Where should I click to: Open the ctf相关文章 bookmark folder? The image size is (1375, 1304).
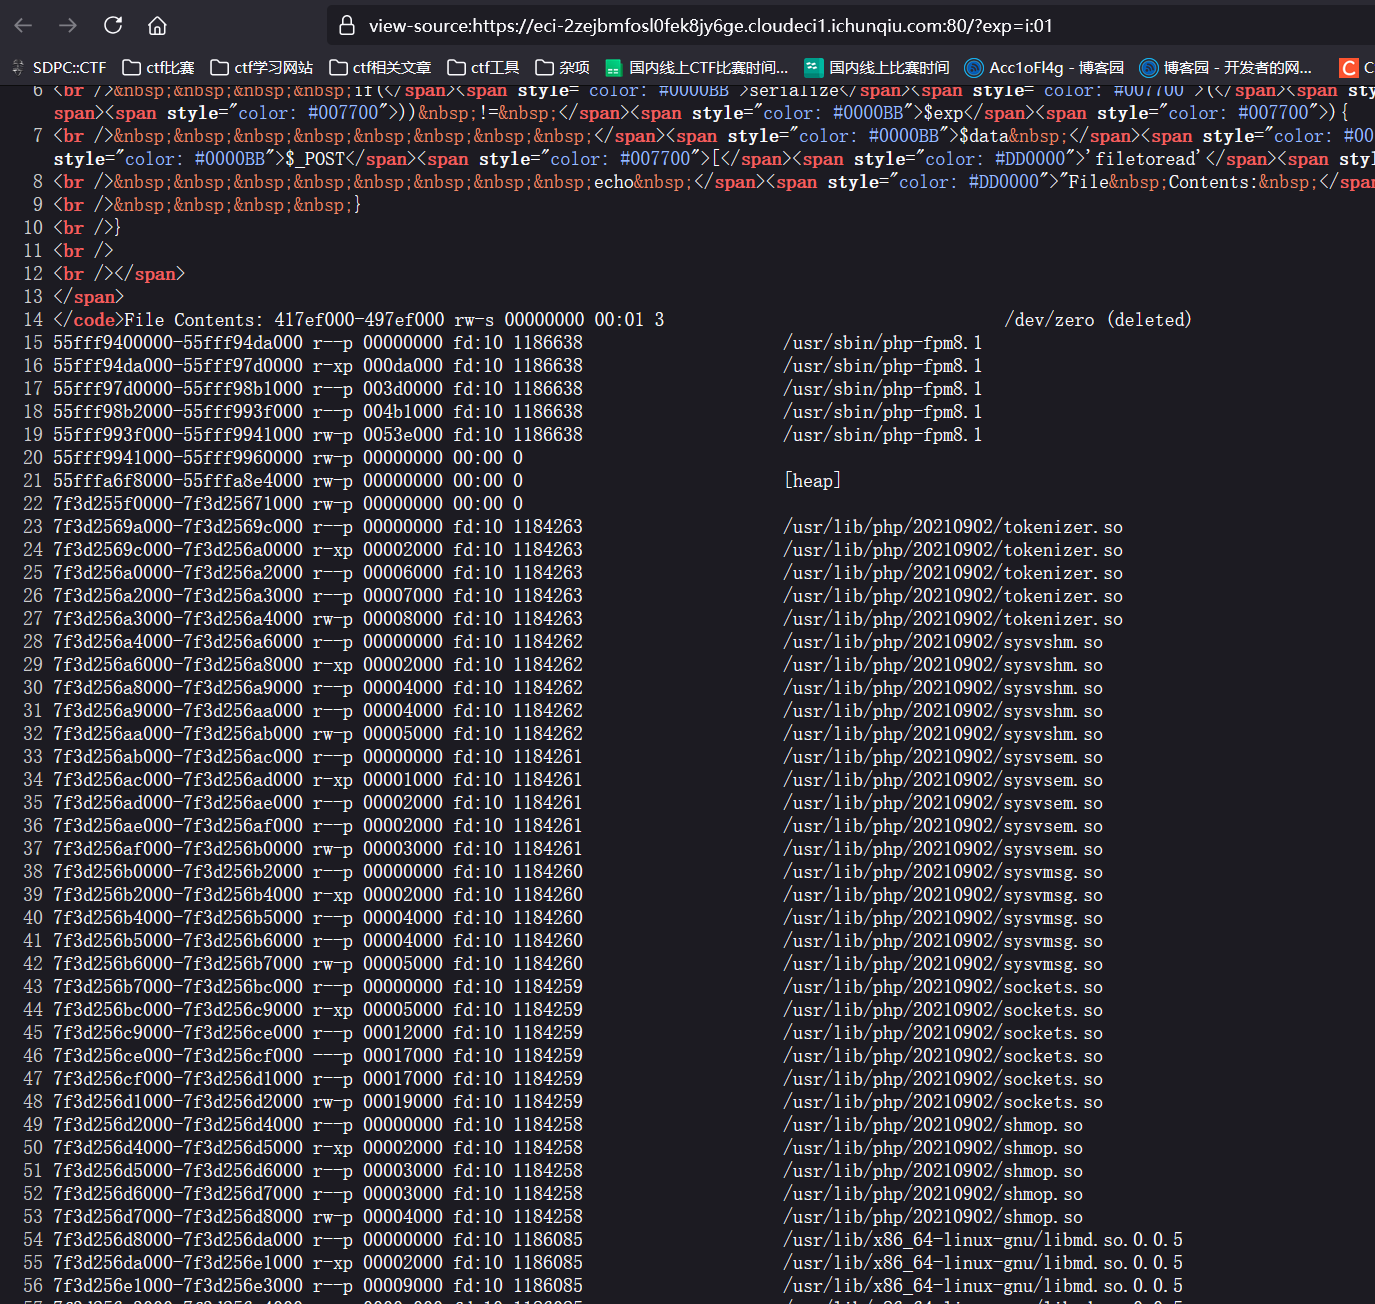(x=380, y=68)
